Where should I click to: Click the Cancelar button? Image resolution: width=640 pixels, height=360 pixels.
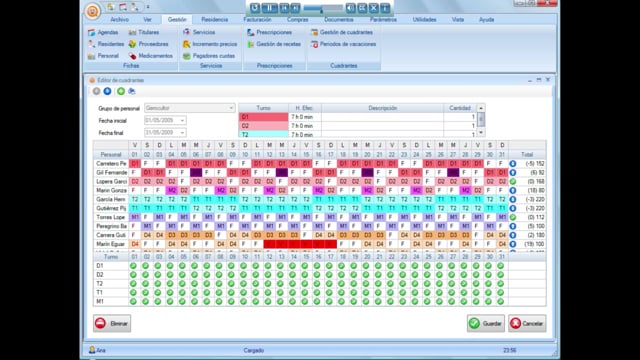527,323
